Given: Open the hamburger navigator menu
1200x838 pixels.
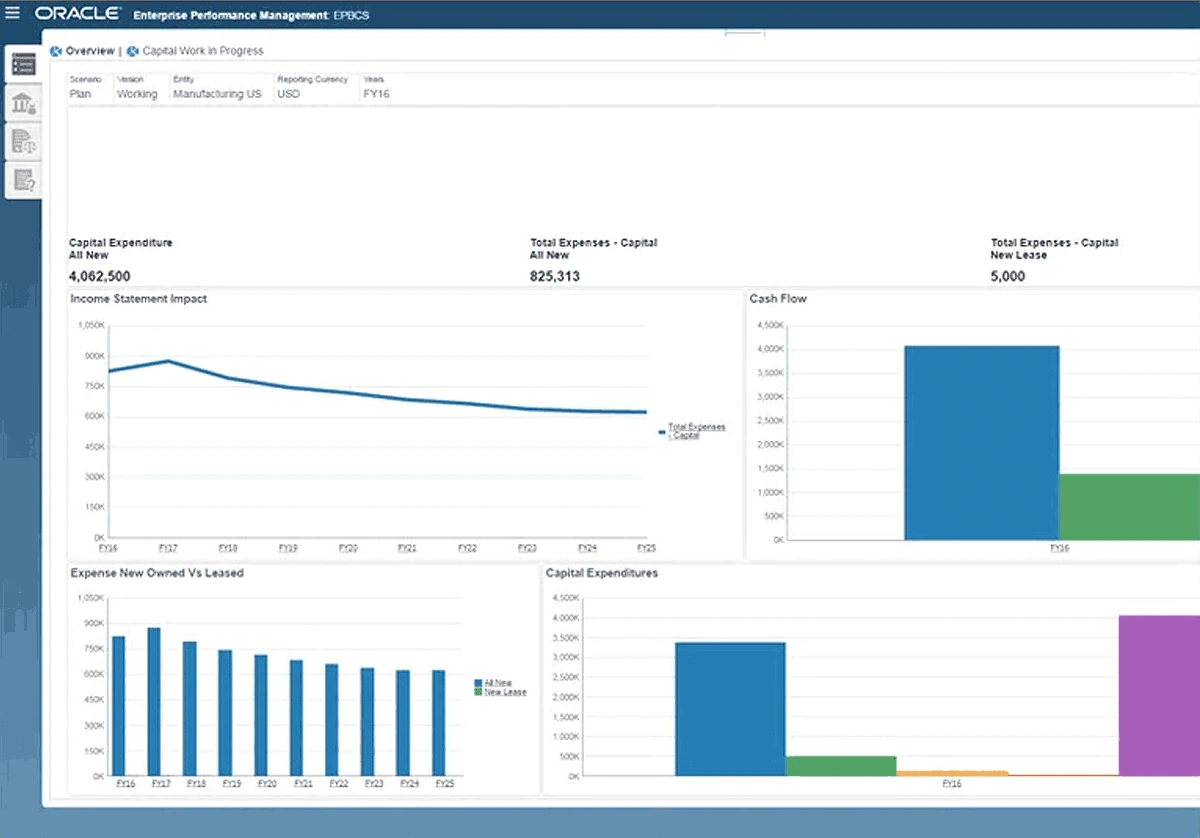Looking at the screenshot, I should tap(12, 14).
